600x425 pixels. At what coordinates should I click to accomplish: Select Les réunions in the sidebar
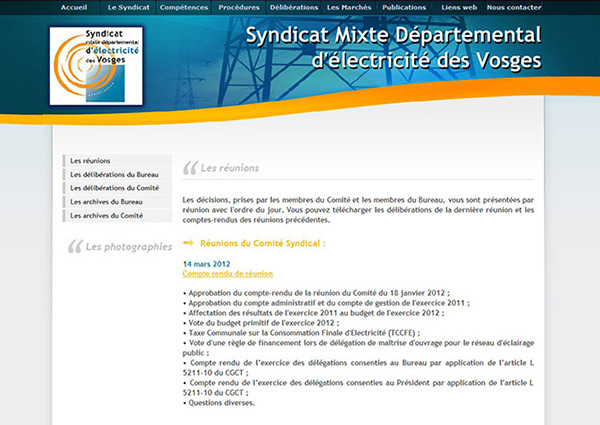(x=117, y=161)
